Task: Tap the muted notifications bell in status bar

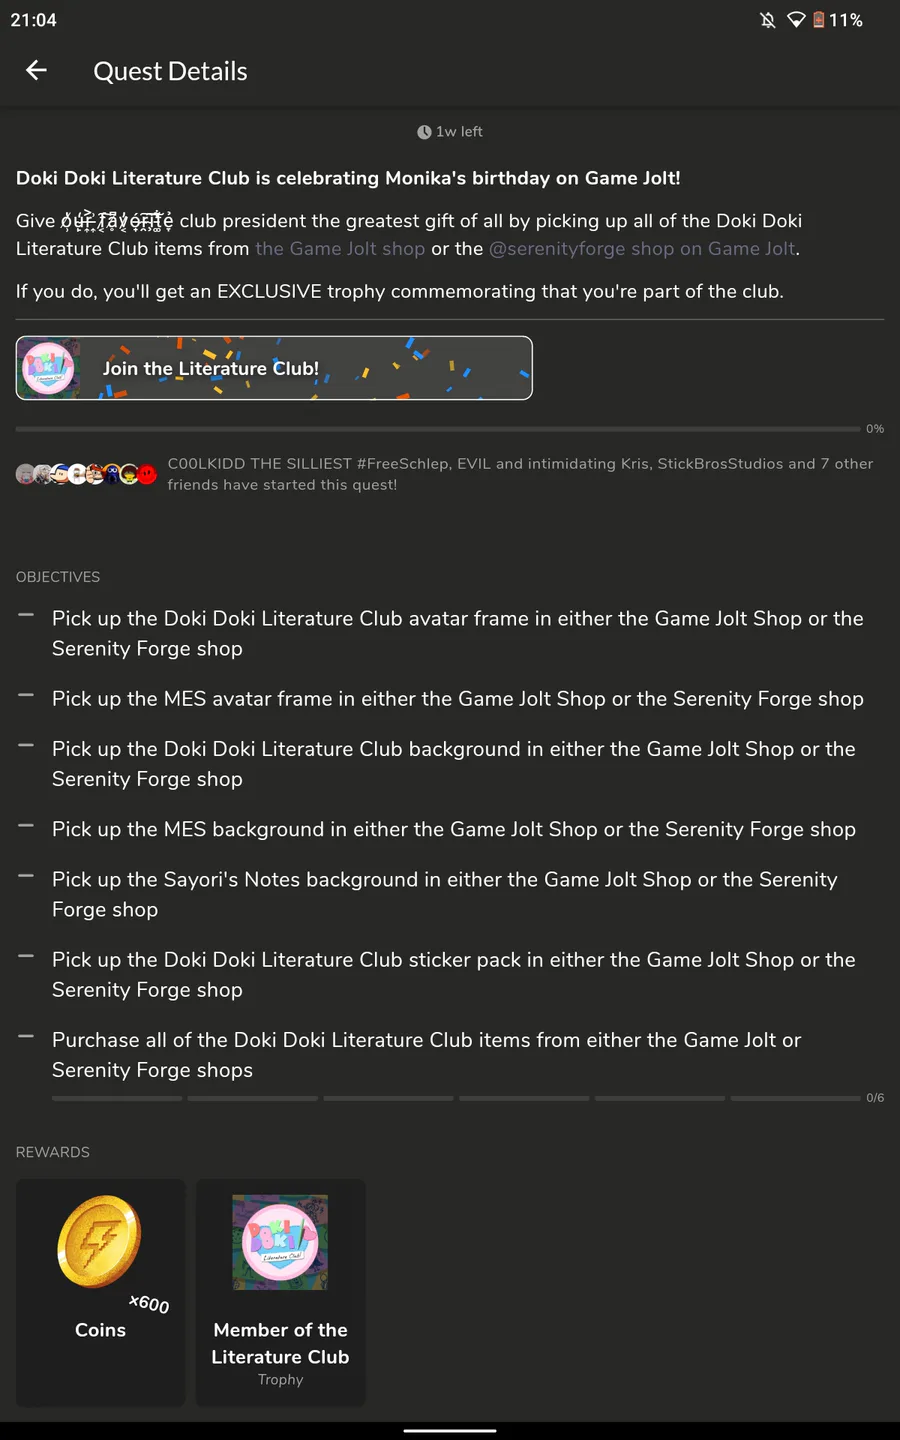Action: point(768,20)
